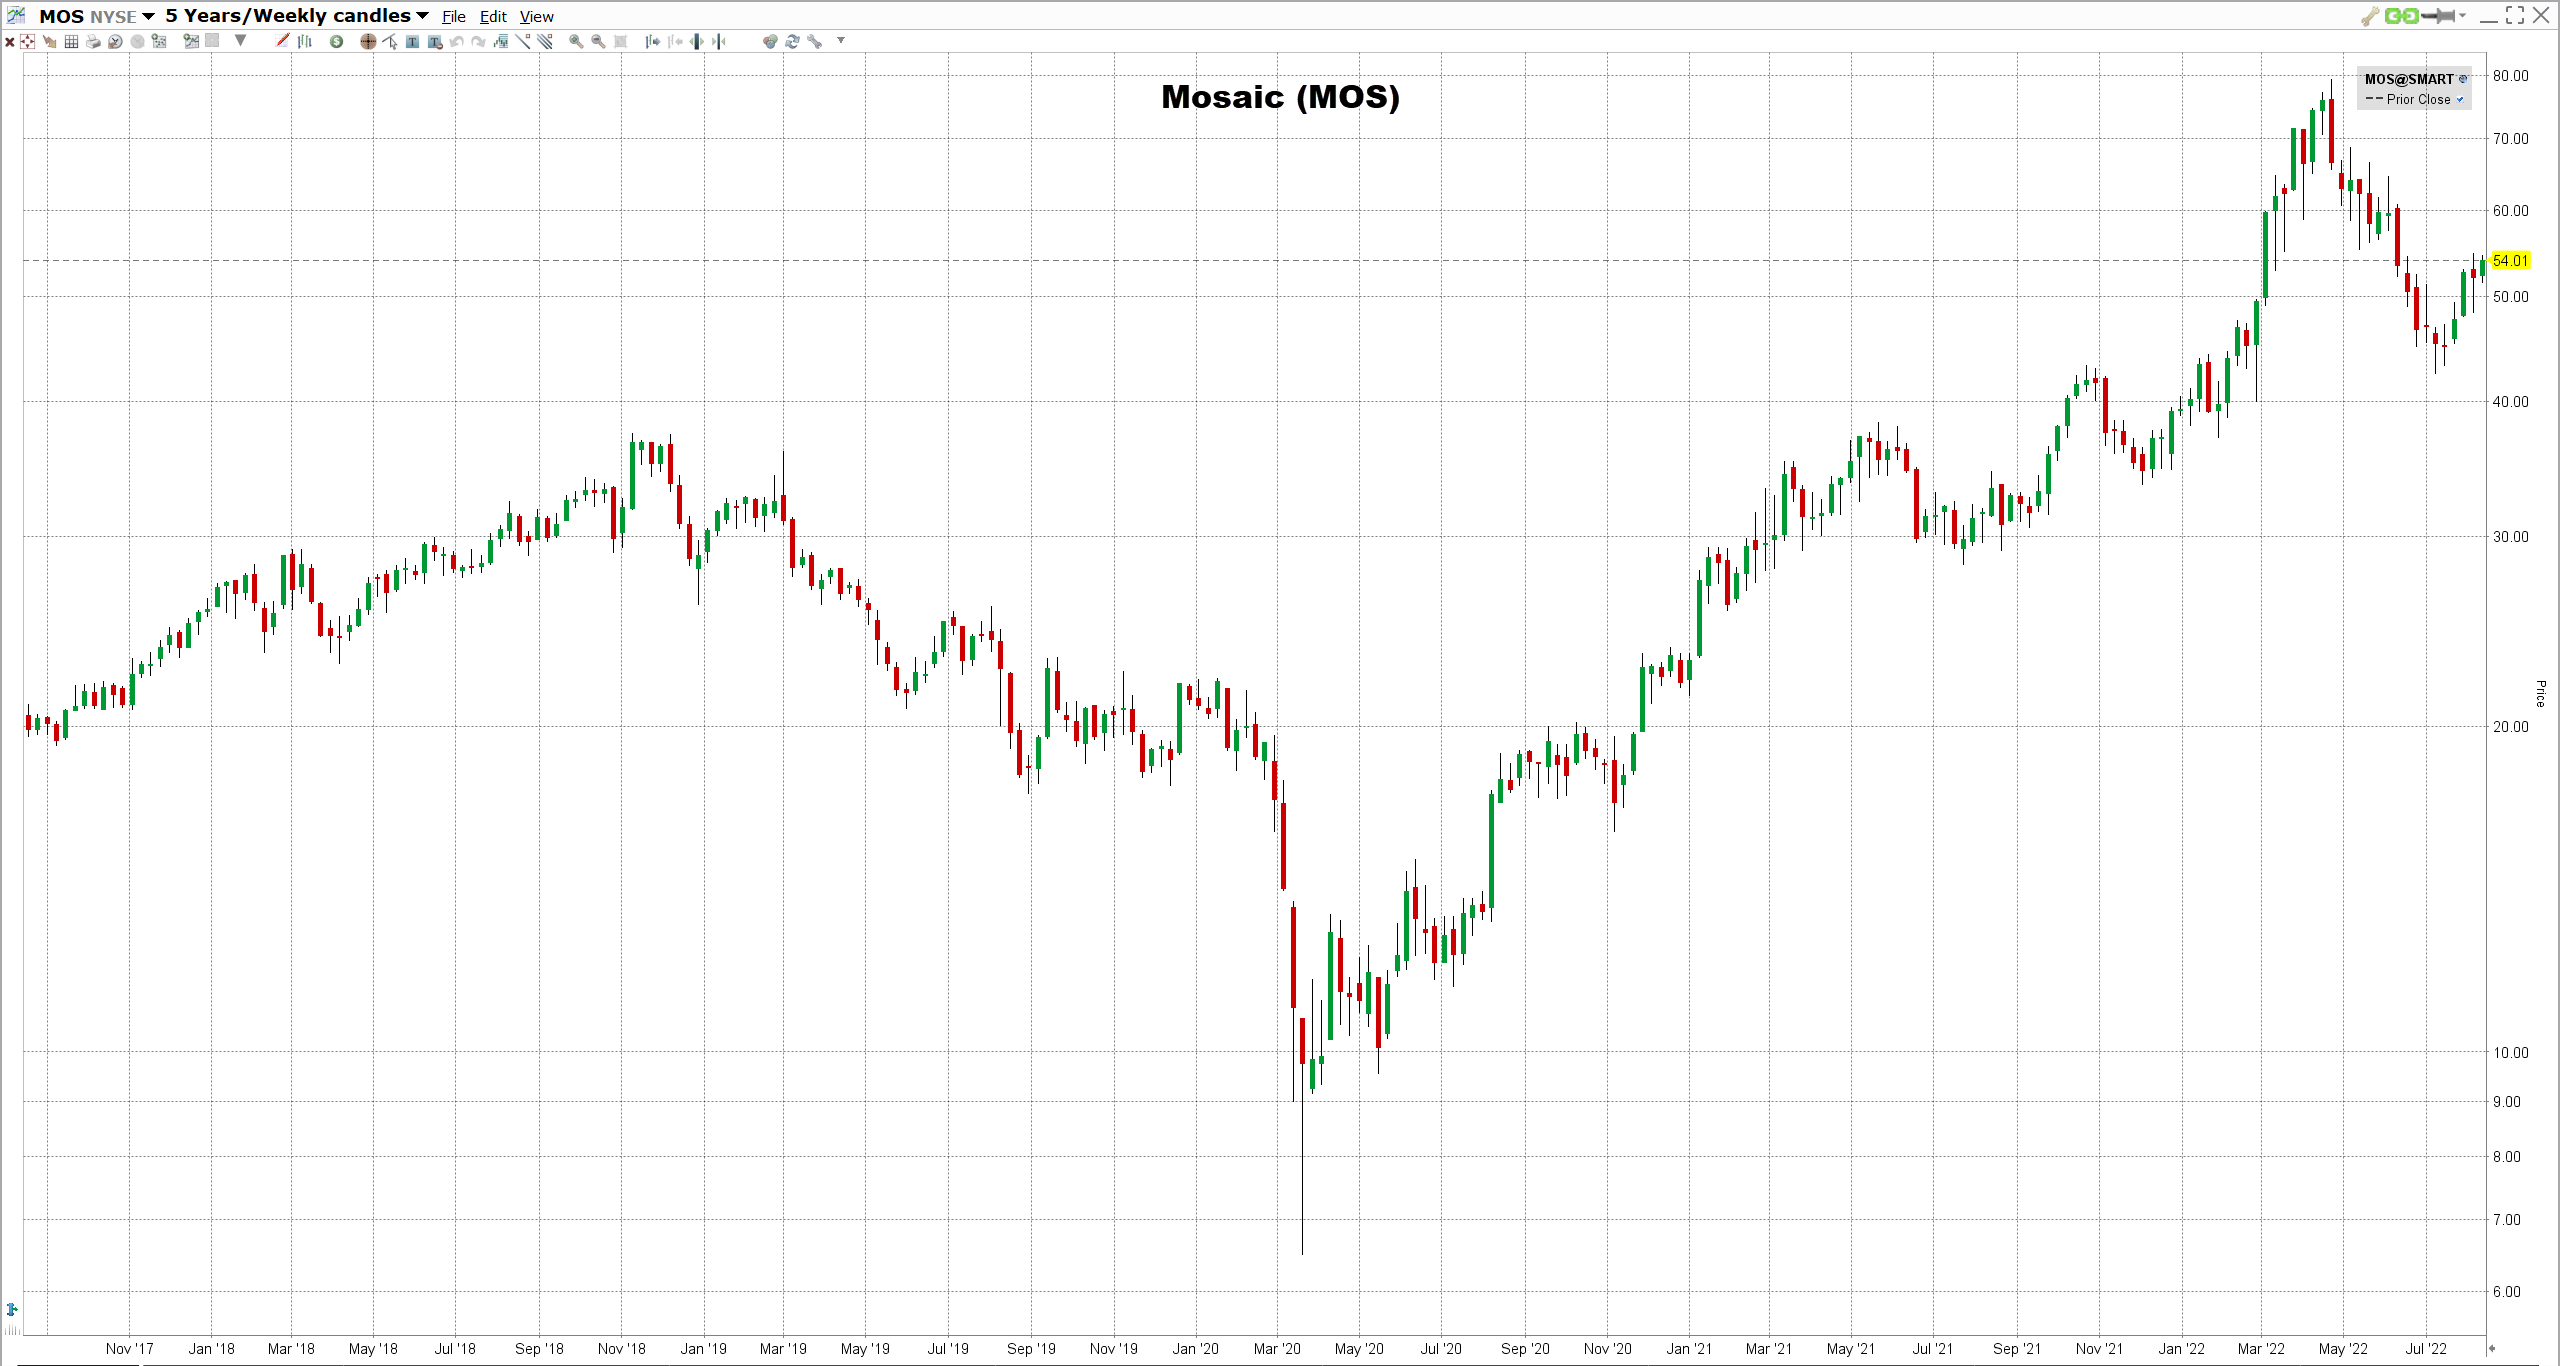This screenshot has width=2560, height=1366.
Task: Click the bar chart type icon
Action: point(305,41)
